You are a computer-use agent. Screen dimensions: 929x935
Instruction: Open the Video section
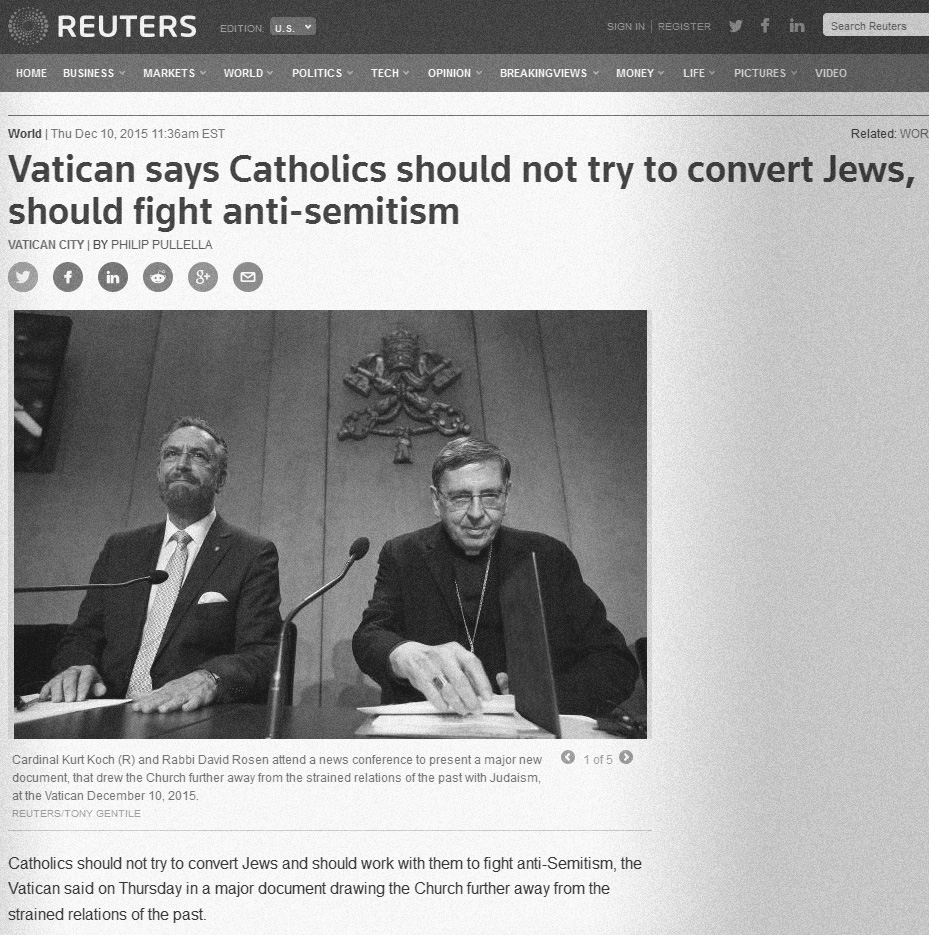point(831,73)
